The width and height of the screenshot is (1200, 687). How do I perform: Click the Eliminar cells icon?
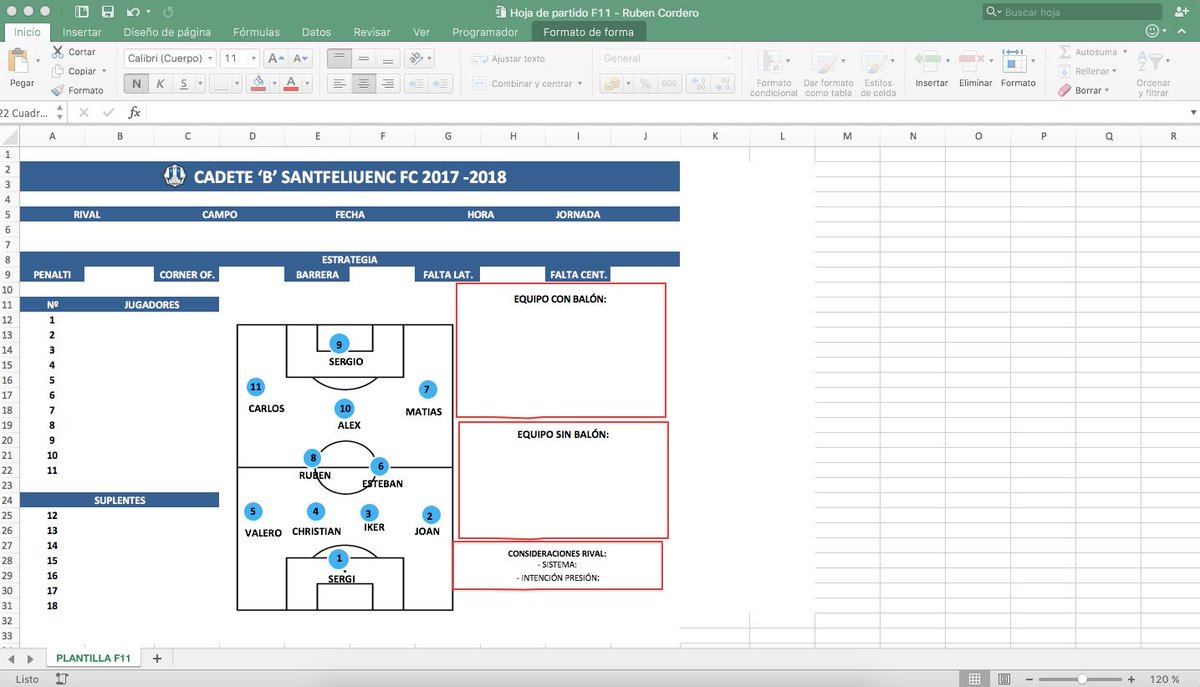point(974,60)
